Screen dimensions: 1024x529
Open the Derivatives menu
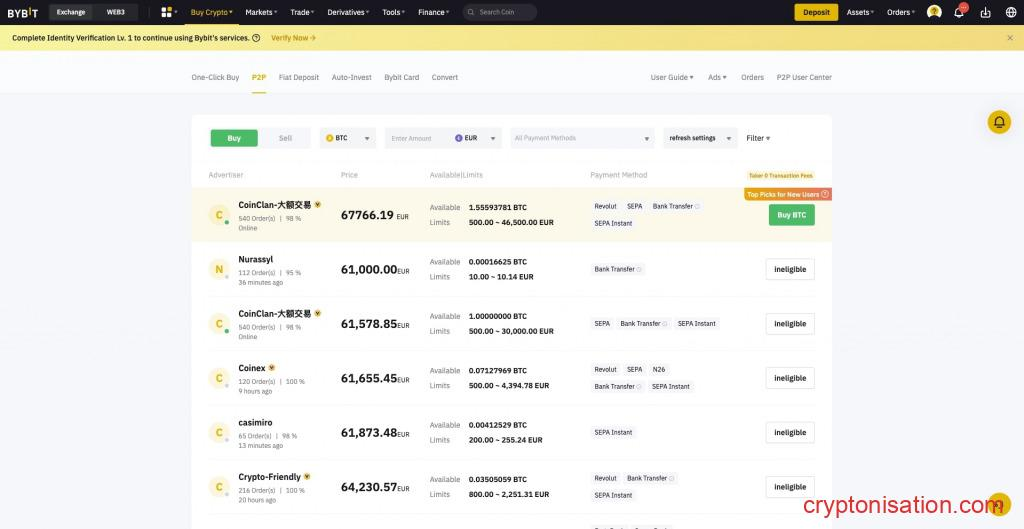[348, 12]
